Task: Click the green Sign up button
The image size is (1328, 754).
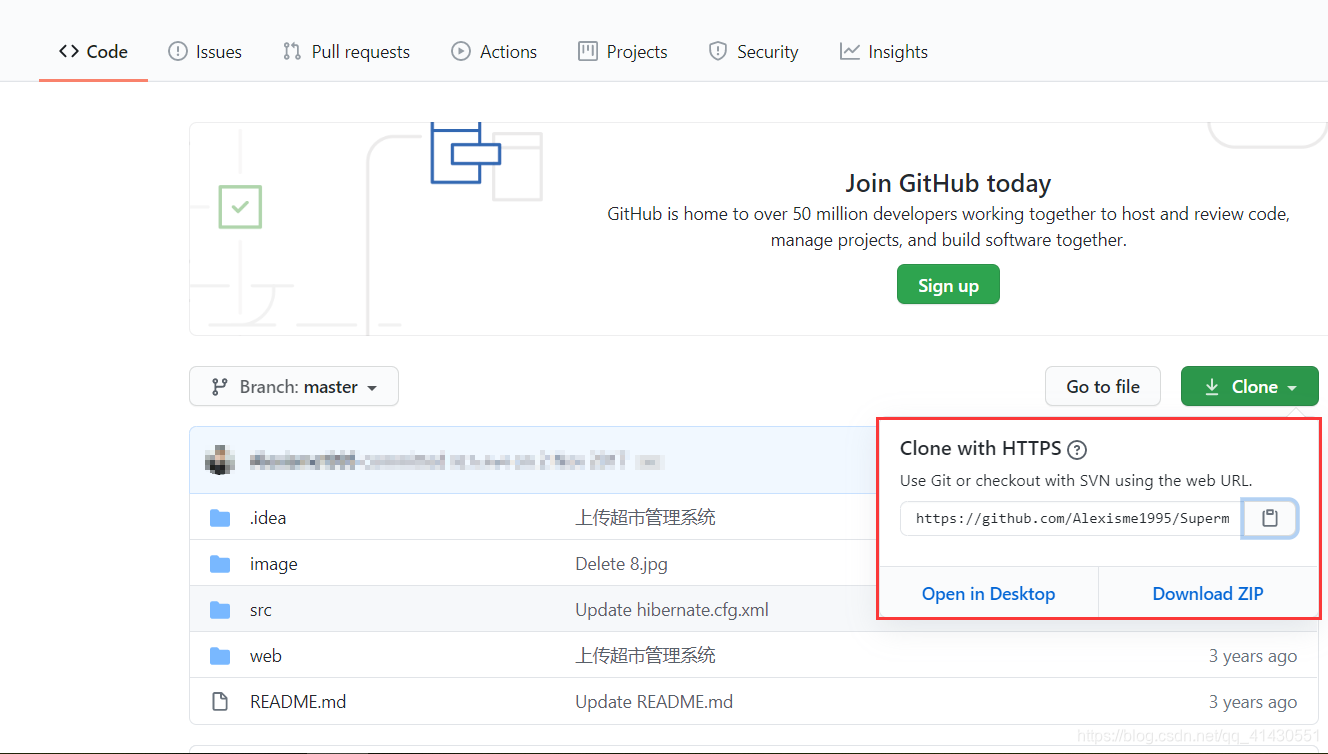Action: [x=948, y=285]
